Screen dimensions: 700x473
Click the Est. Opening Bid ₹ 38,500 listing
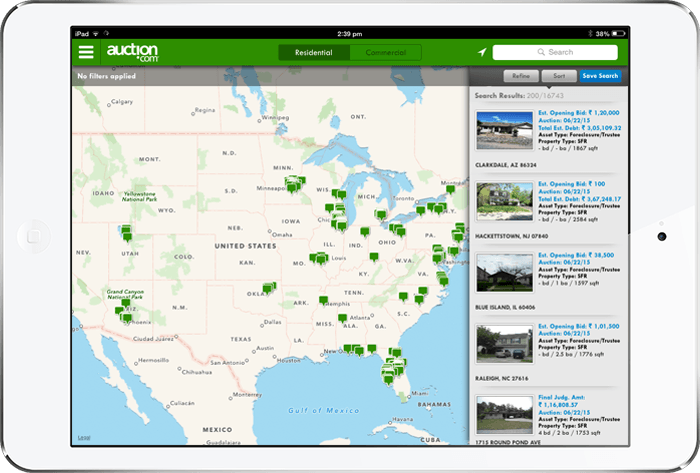(579, 255)
